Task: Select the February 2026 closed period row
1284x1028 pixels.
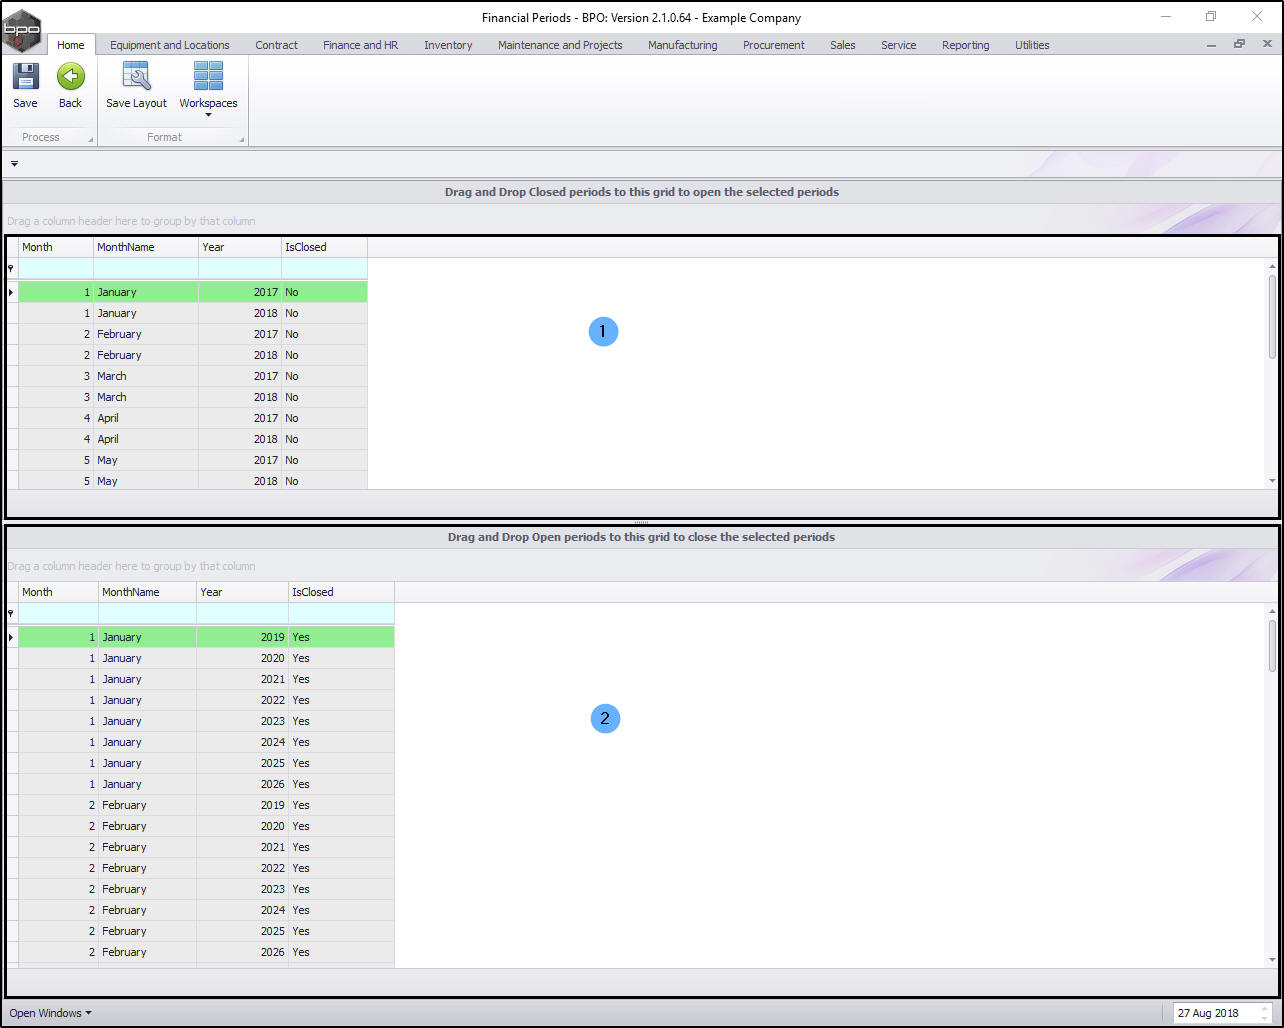Action: [206, 952]
